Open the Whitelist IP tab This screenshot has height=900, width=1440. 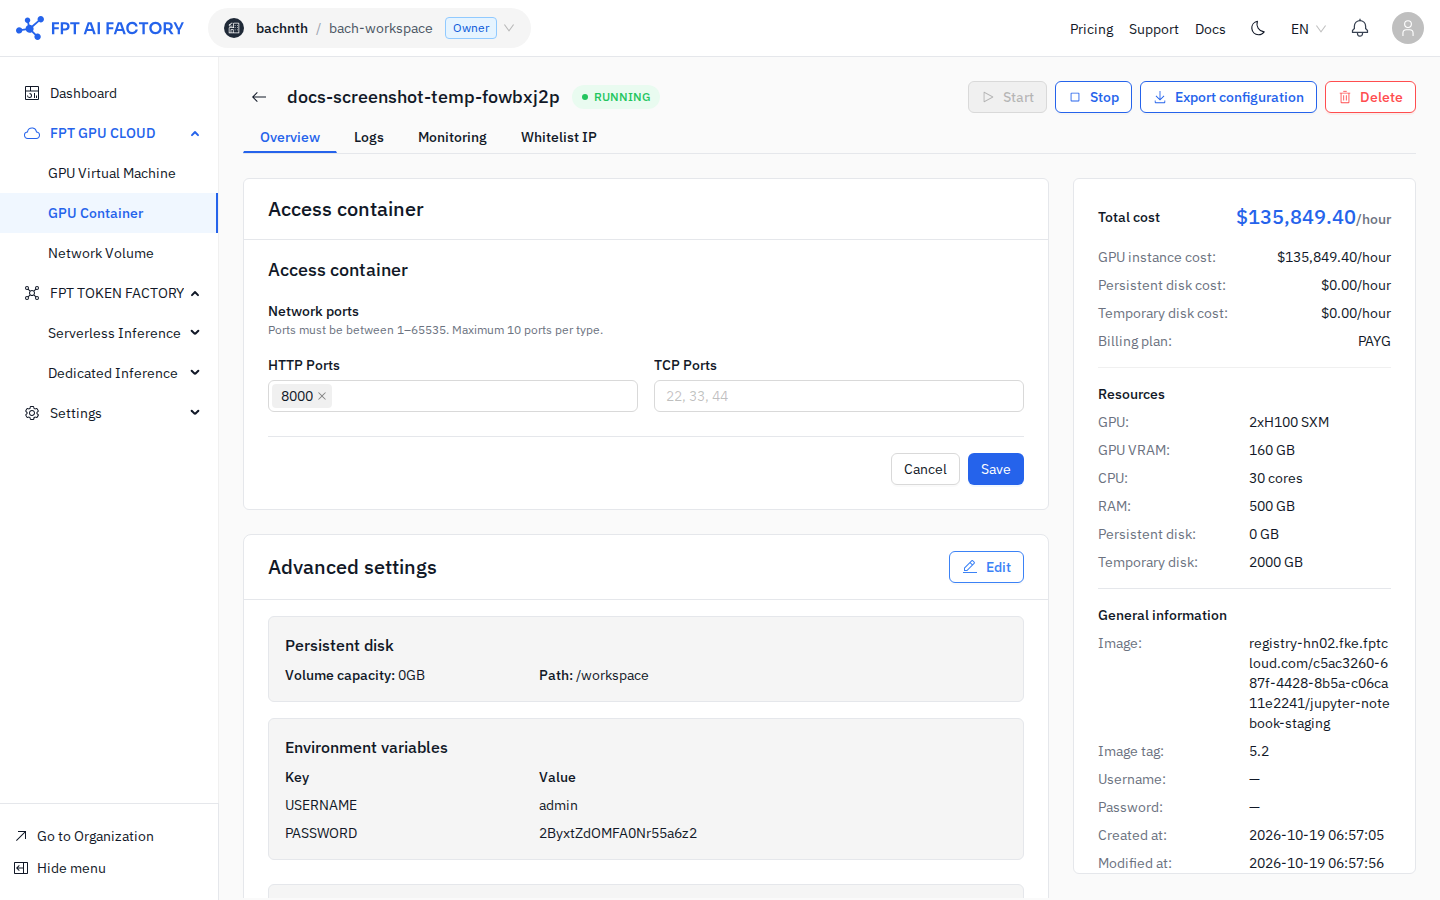pos(559,137)
